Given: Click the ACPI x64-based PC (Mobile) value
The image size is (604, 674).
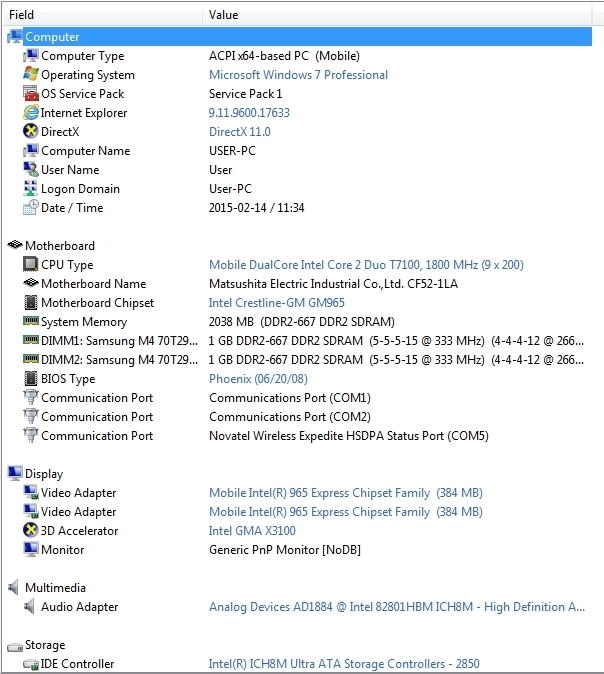Looking at the screenshot, I should [x=285, y=56].
